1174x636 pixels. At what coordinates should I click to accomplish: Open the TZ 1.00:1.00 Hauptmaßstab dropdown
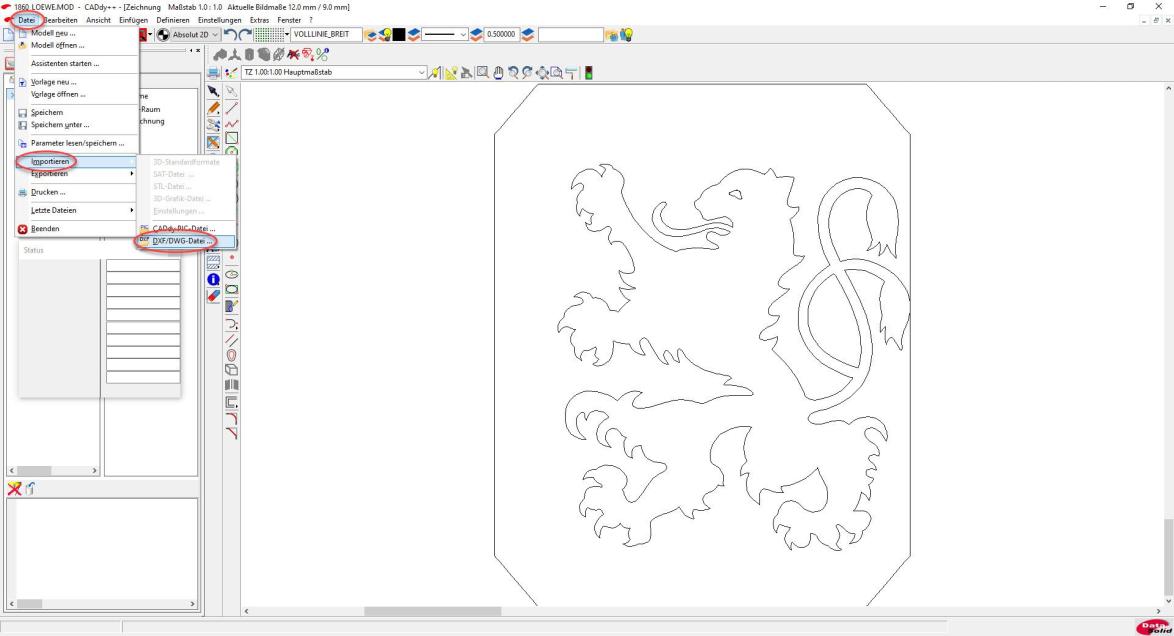click(333, 73)
